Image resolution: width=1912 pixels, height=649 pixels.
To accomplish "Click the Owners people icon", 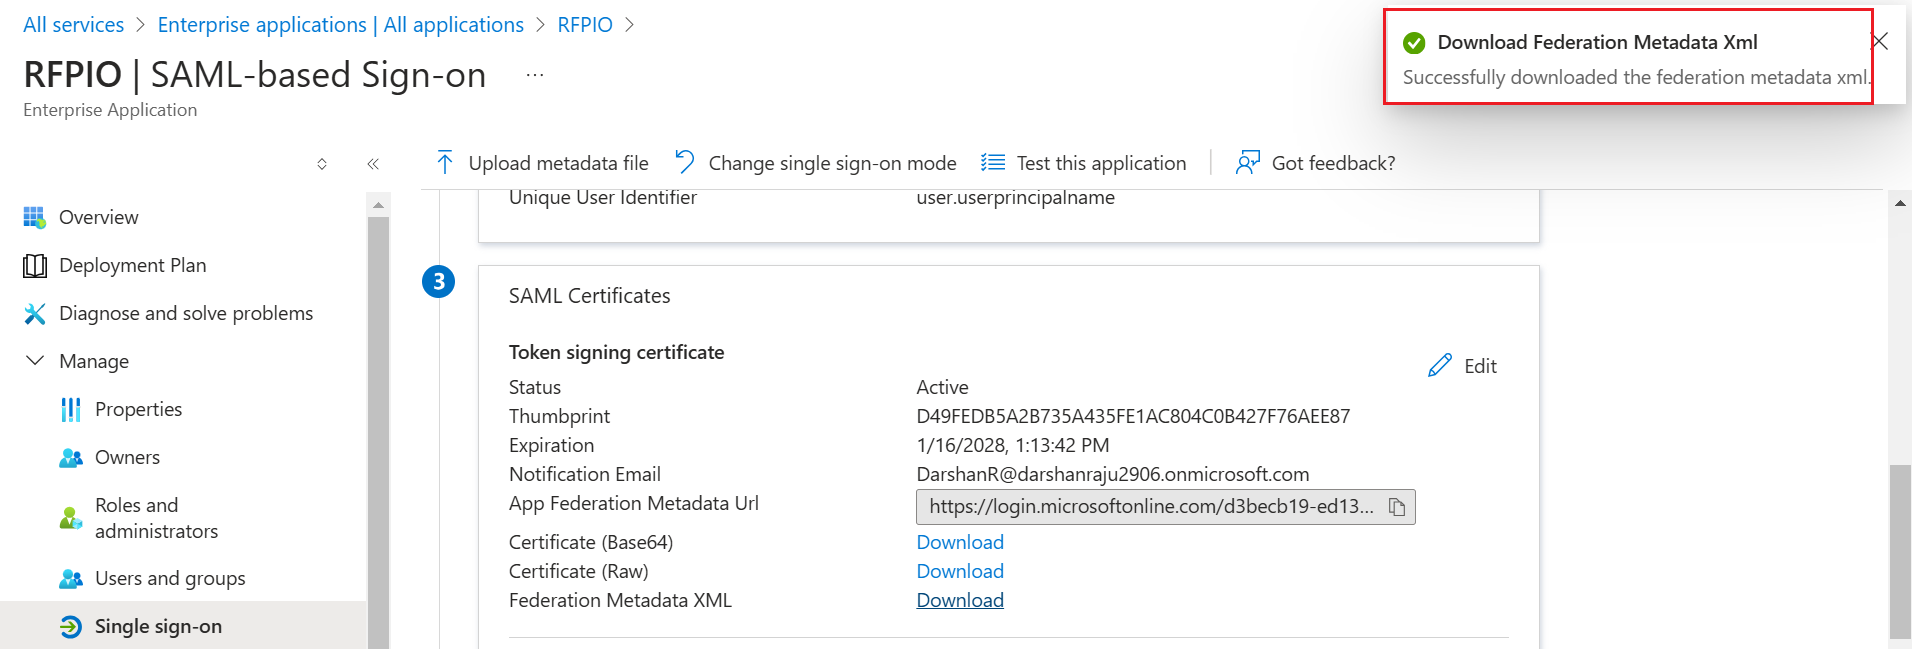I will pyautogui.click(x=71, y=458).
